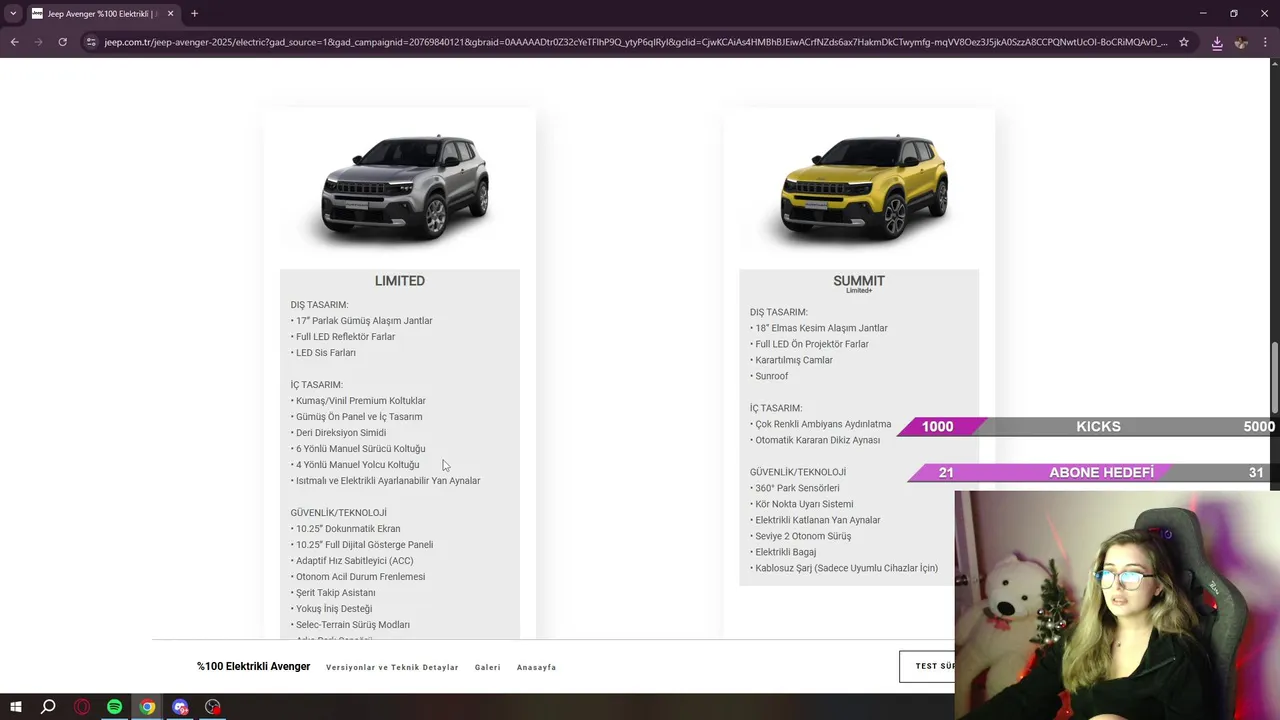
Task: Click the page vertical scrollbar thumb
Action: coord(1274,377)
